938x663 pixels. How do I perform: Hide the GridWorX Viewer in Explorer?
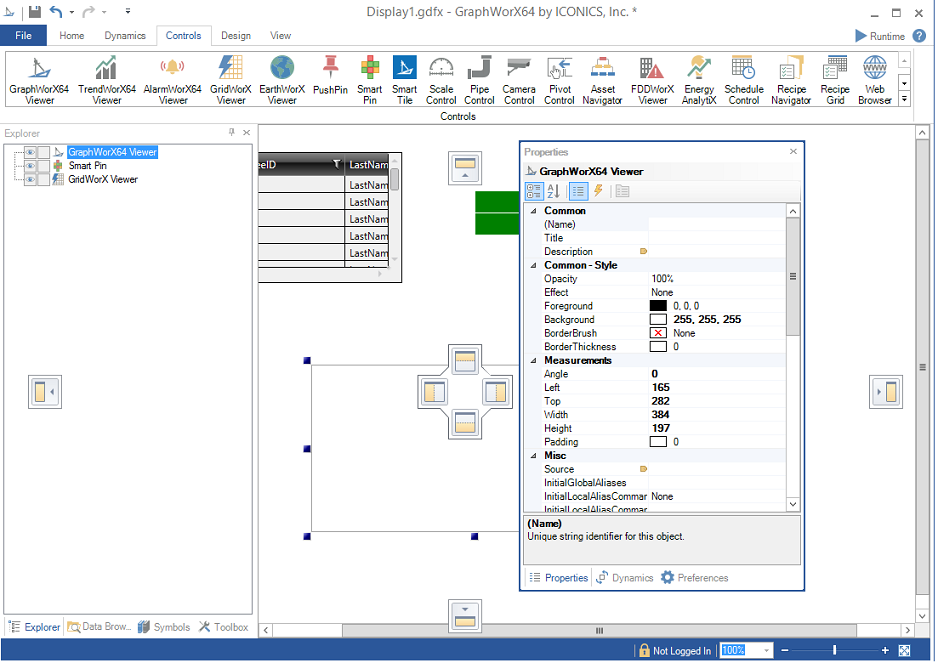(x=31, y=180)
